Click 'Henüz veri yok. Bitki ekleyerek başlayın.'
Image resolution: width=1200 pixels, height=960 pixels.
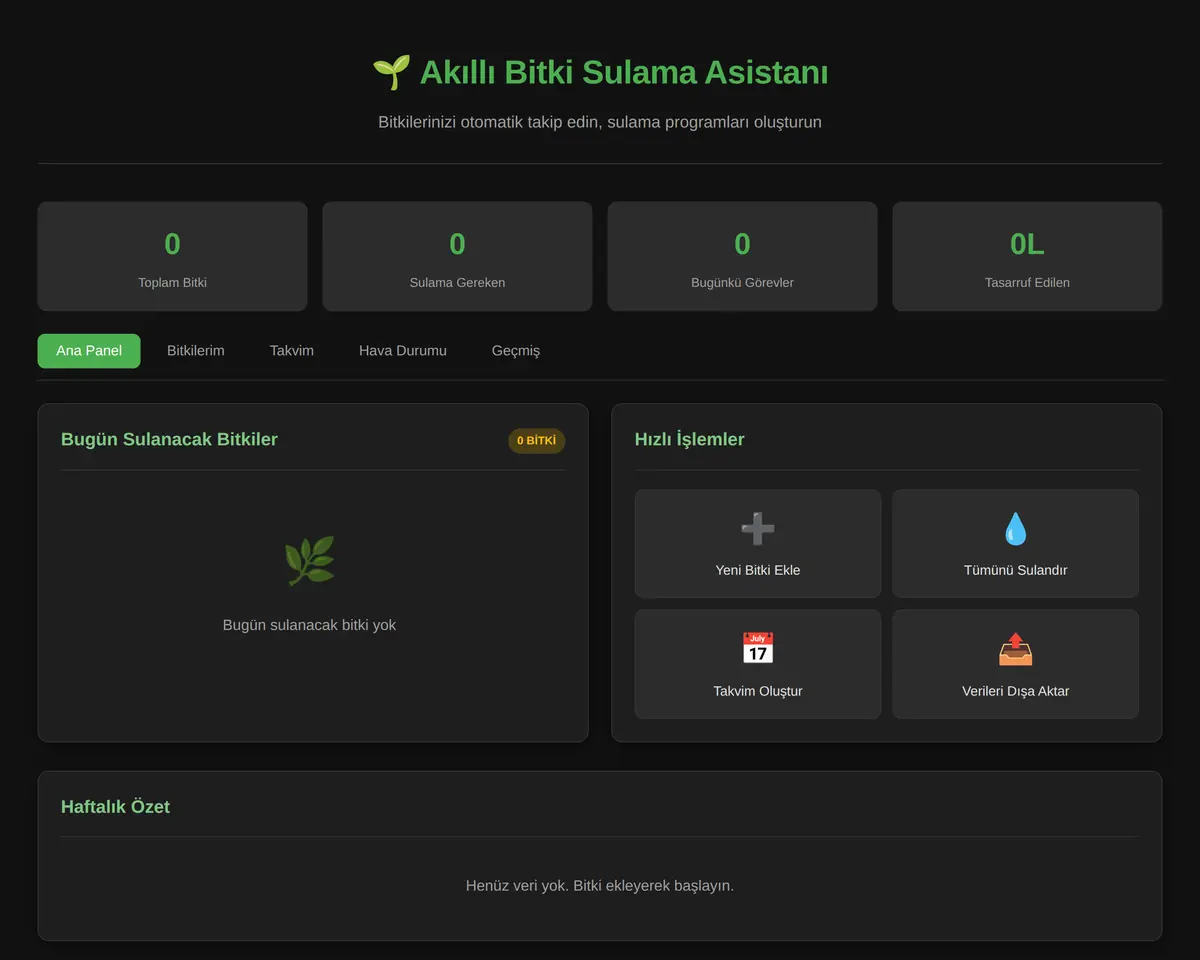coord(600,886)
